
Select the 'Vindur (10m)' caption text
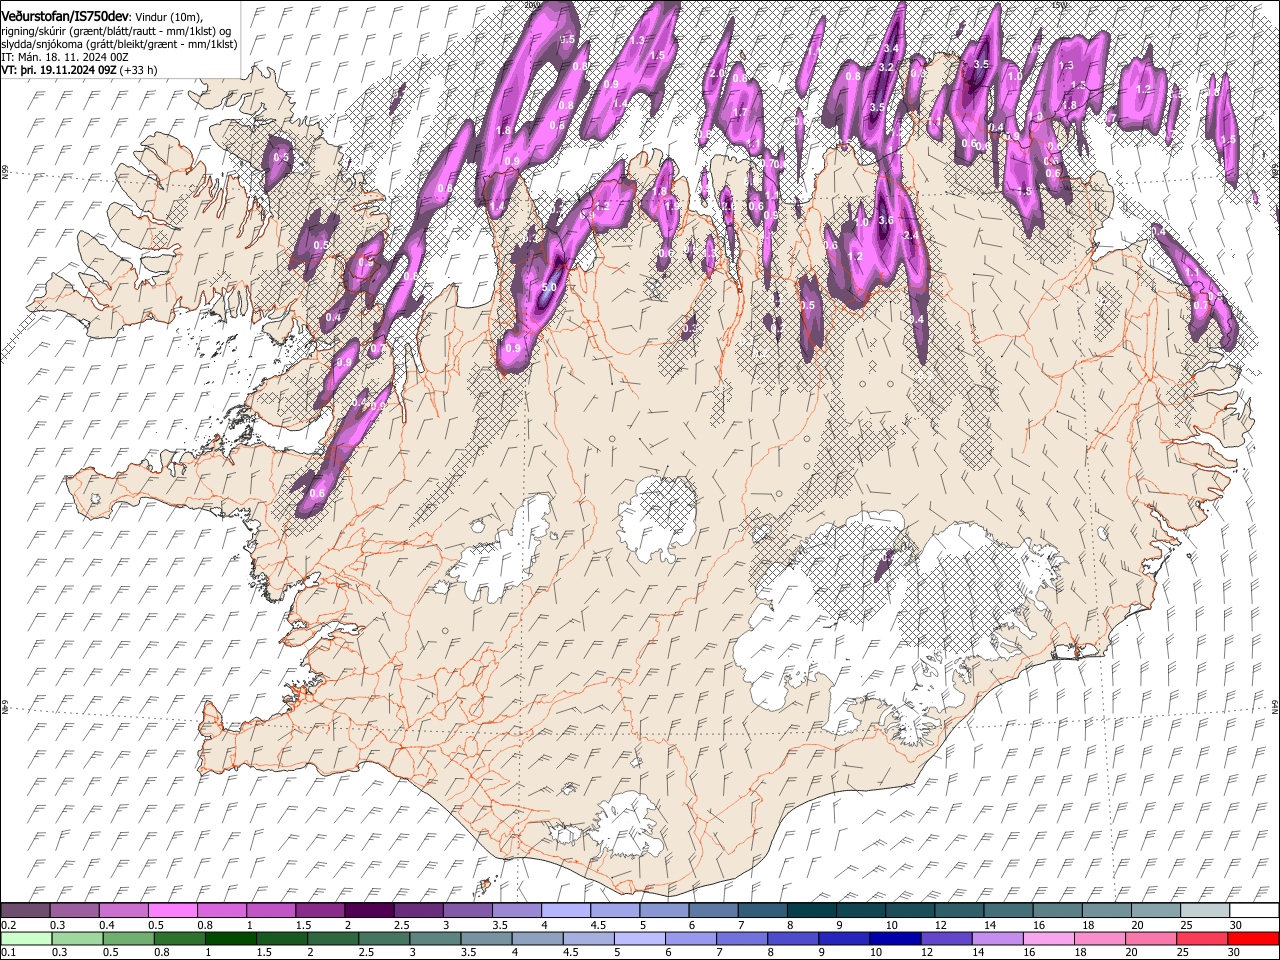click(x=168, y=17)
